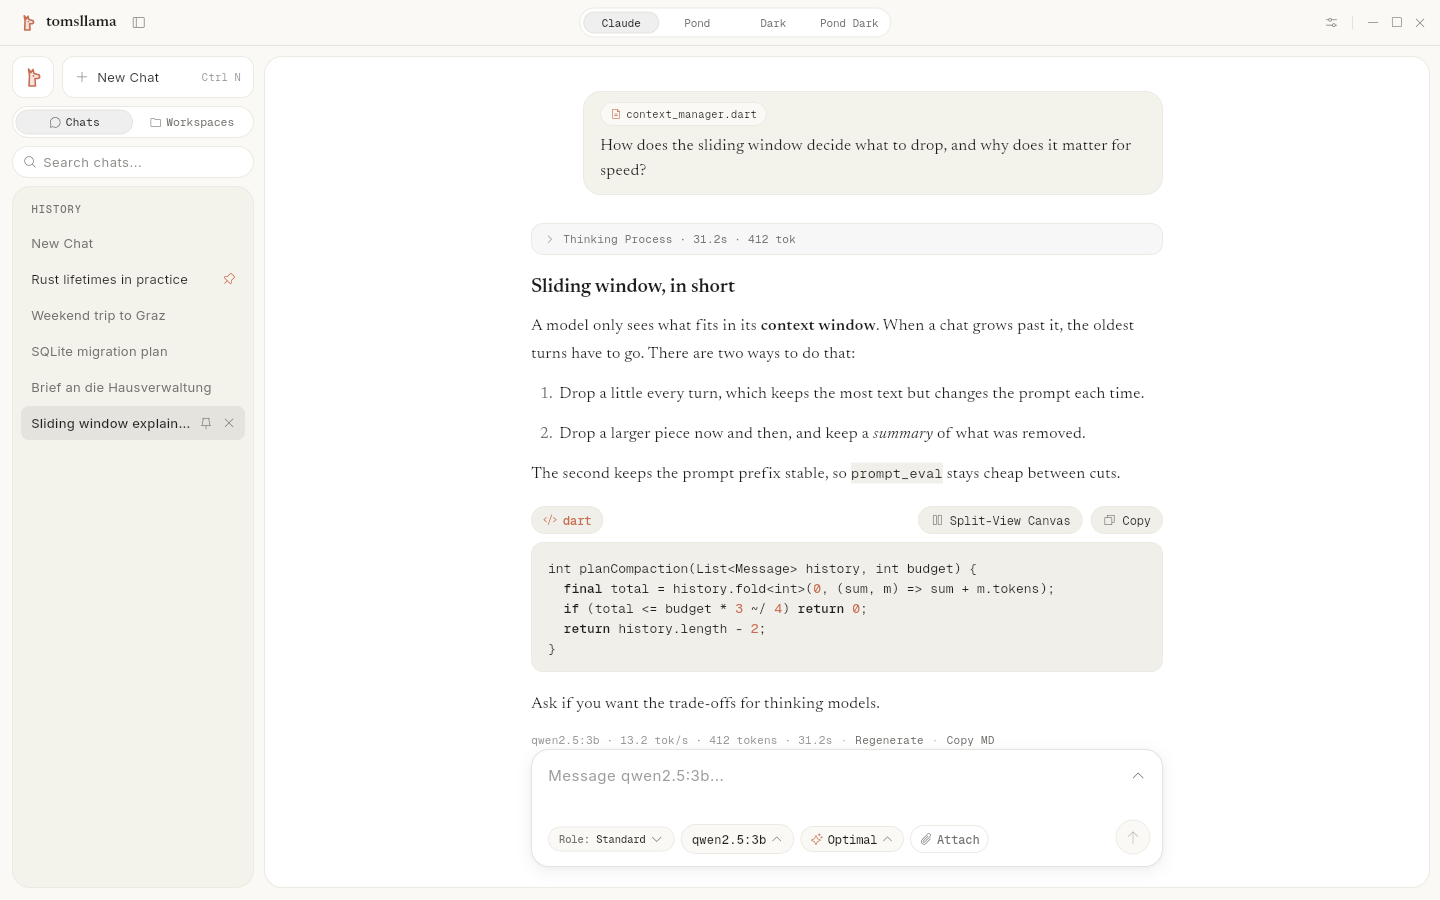Viewport: 1440px width, 900px height.
Task: Open the SQLite migration plan chat
Action: point(133,351)
